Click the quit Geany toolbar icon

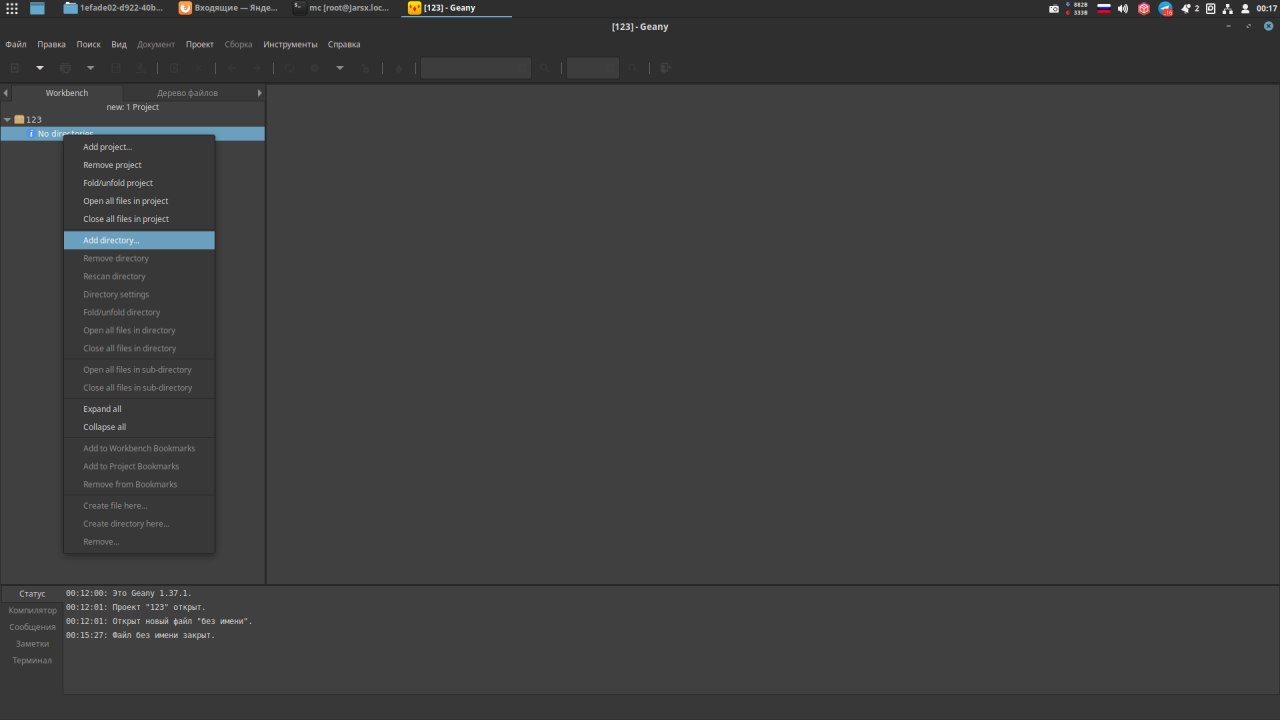coord(666,68)
